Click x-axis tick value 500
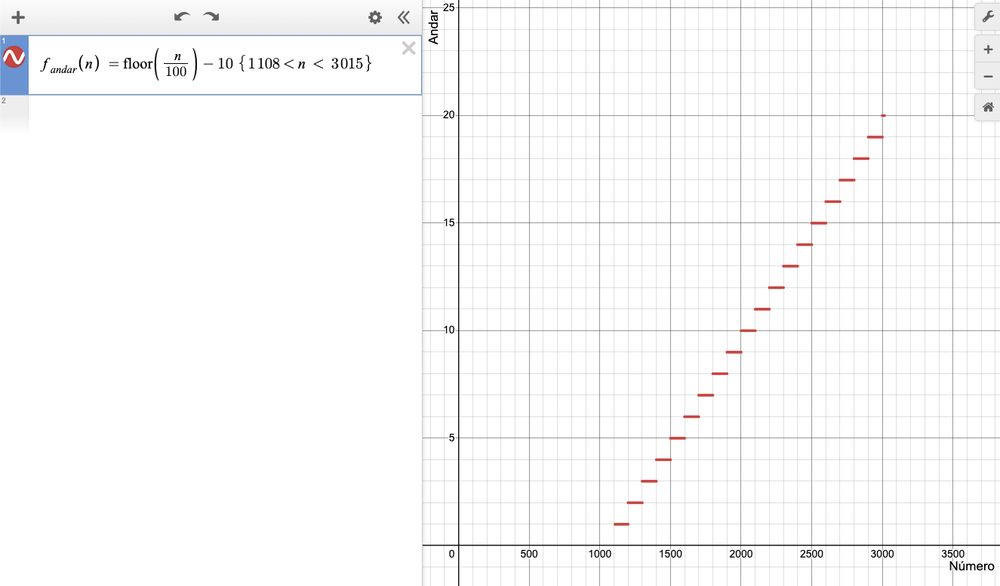1000x586 pixels. pos(529,554)
